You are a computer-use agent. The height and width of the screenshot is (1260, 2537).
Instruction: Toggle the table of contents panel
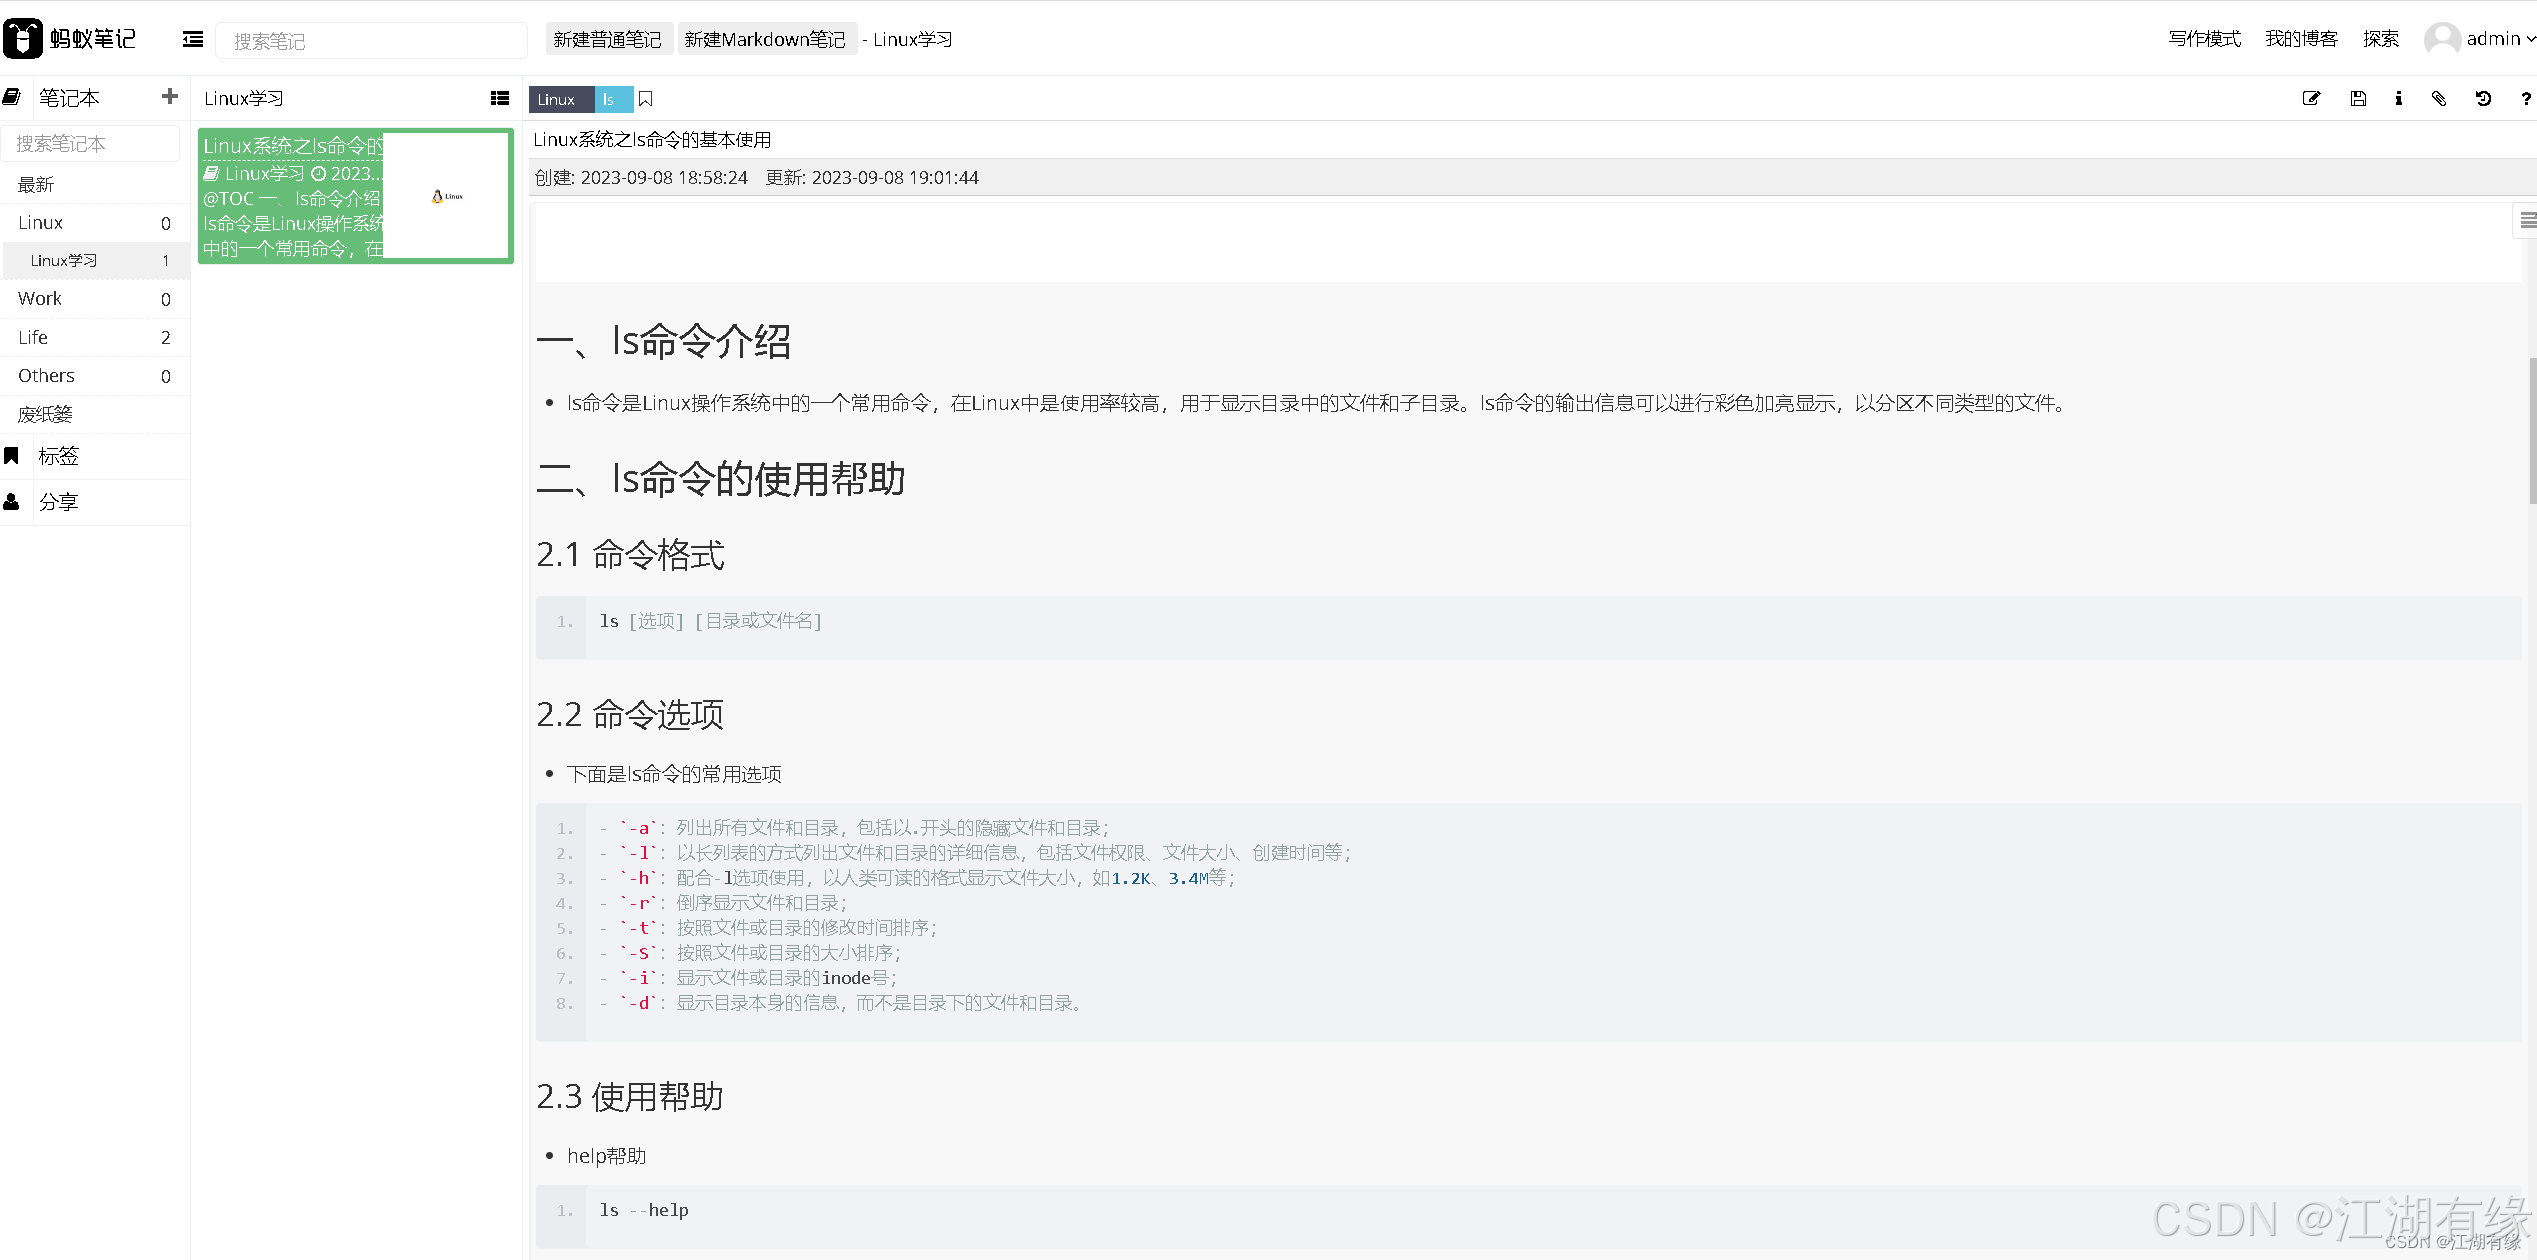click(2527, 220)
